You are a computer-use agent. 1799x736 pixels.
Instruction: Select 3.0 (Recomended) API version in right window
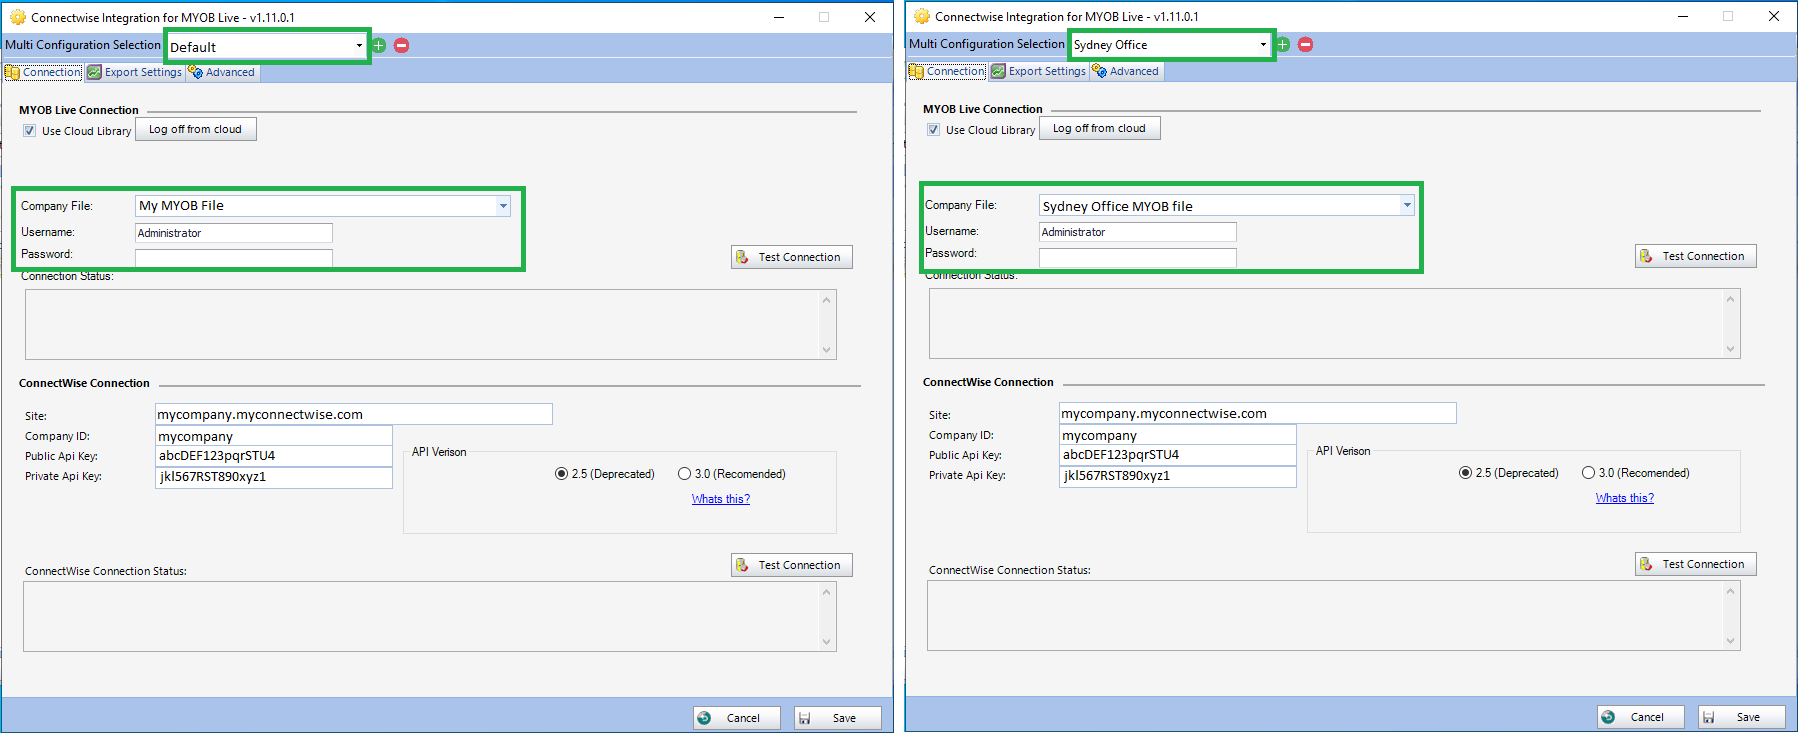pos(1588,473)
